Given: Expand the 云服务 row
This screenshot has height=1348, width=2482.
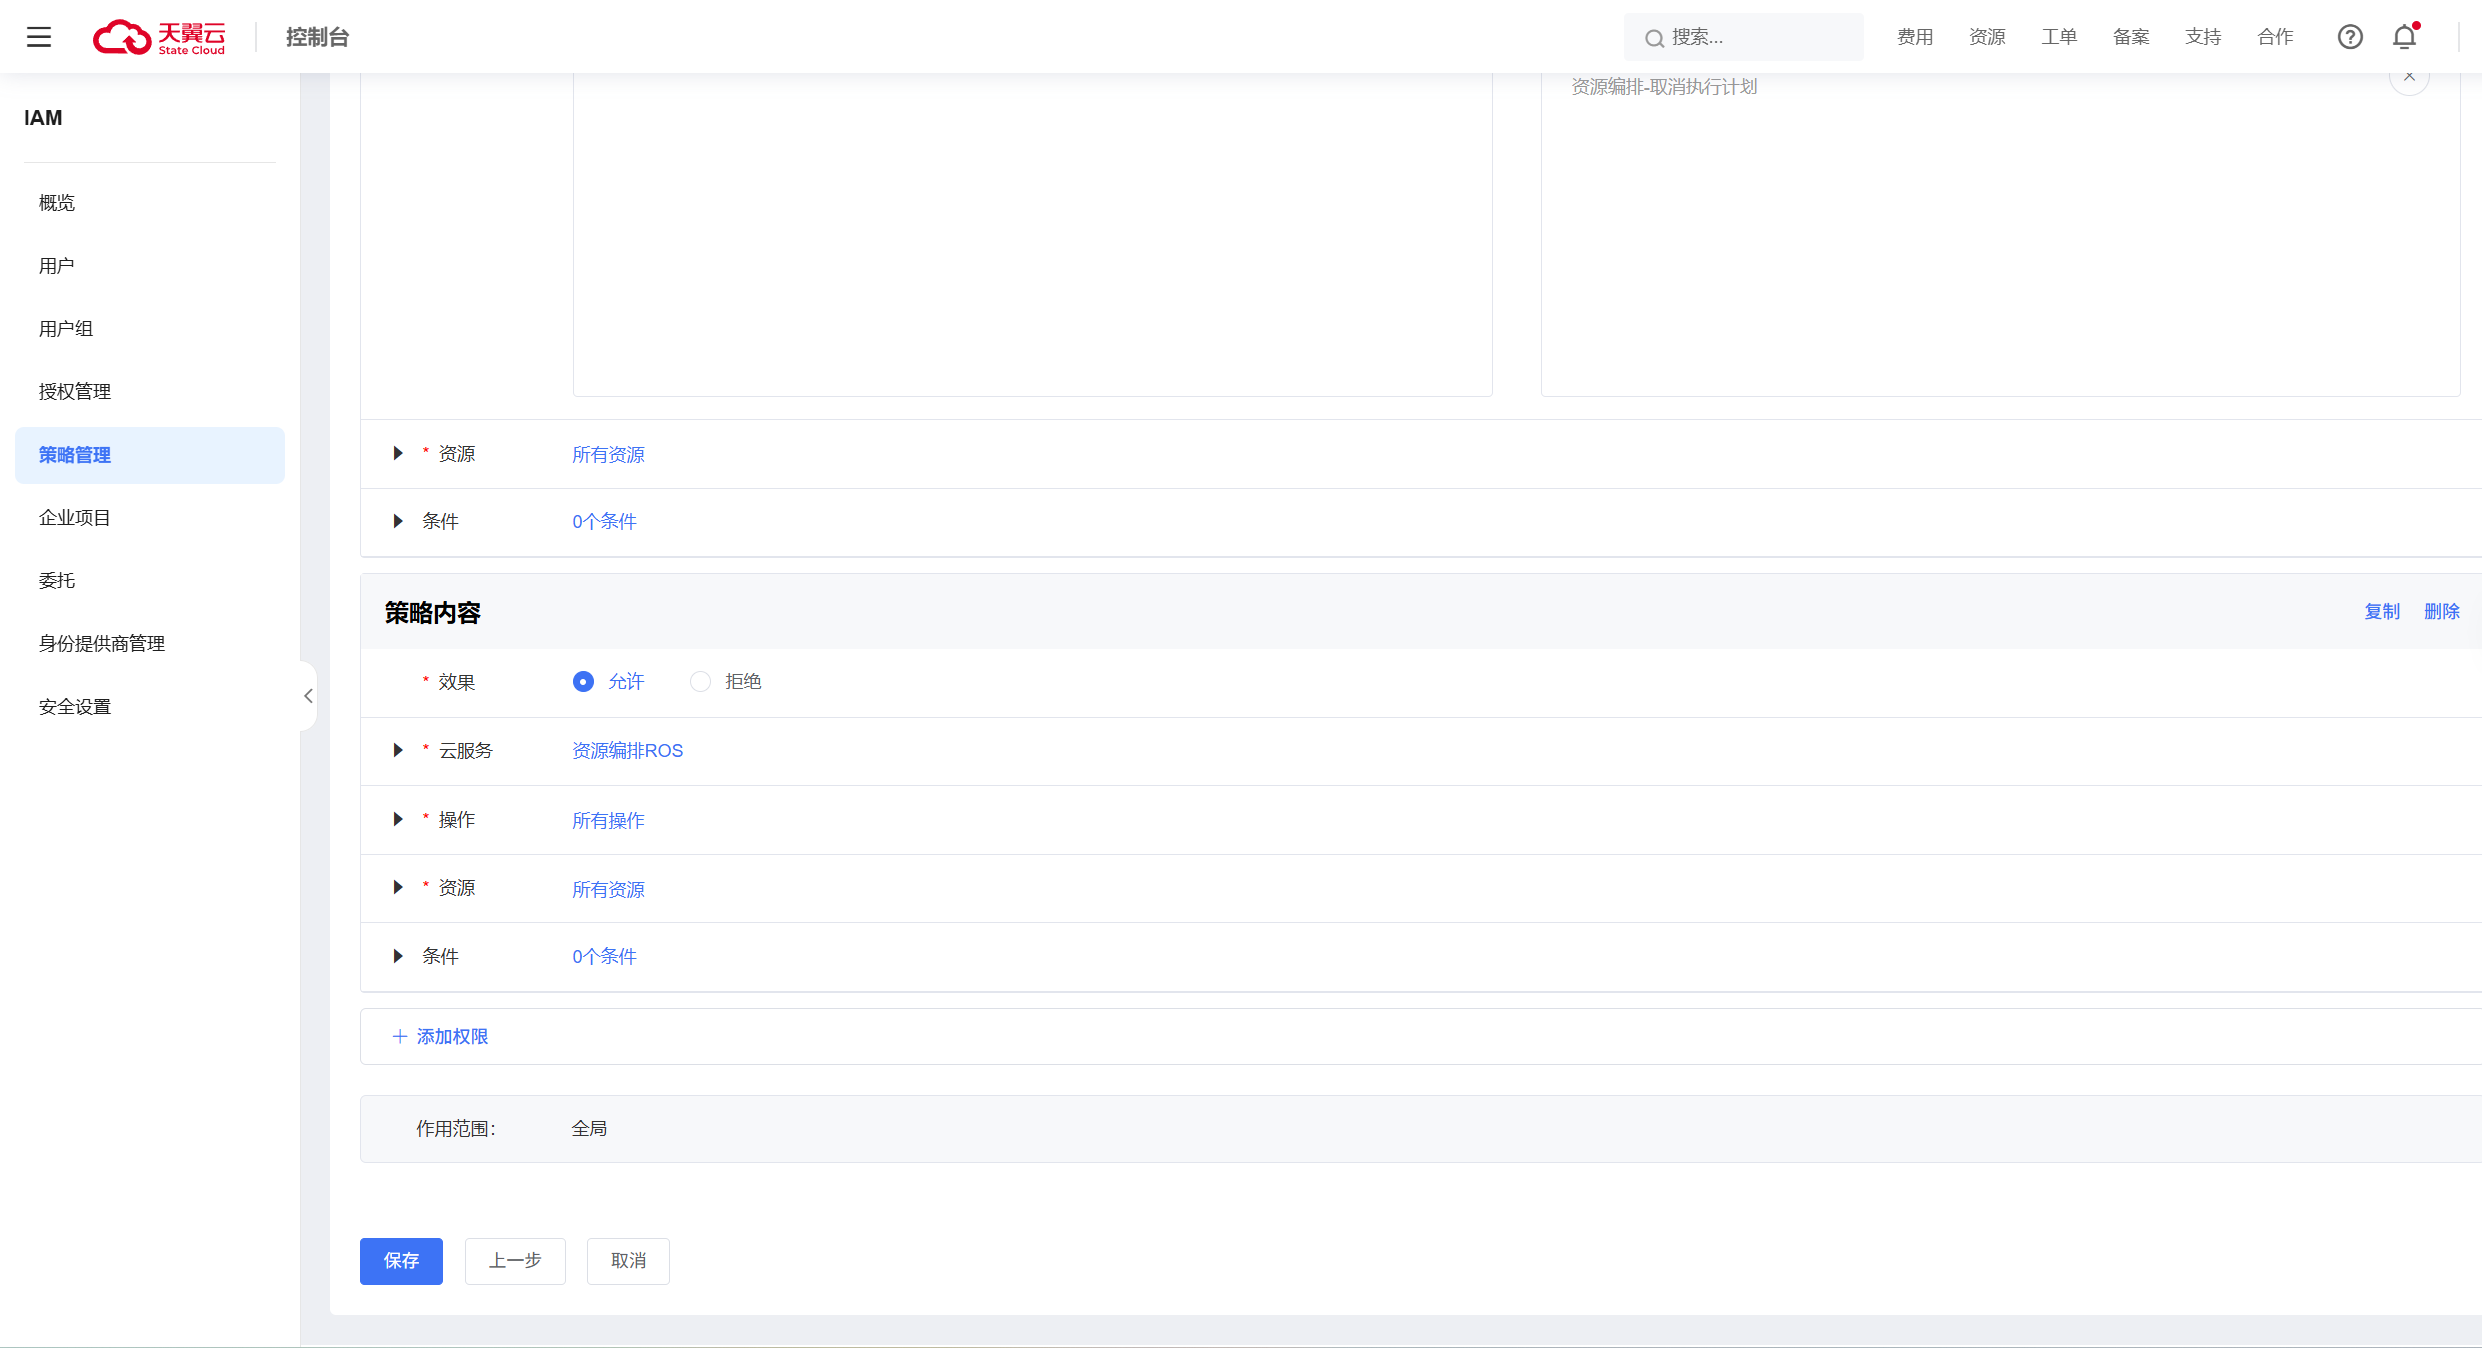Looking at the screenshot, I should pyautogui.click(x=398, y=751).
